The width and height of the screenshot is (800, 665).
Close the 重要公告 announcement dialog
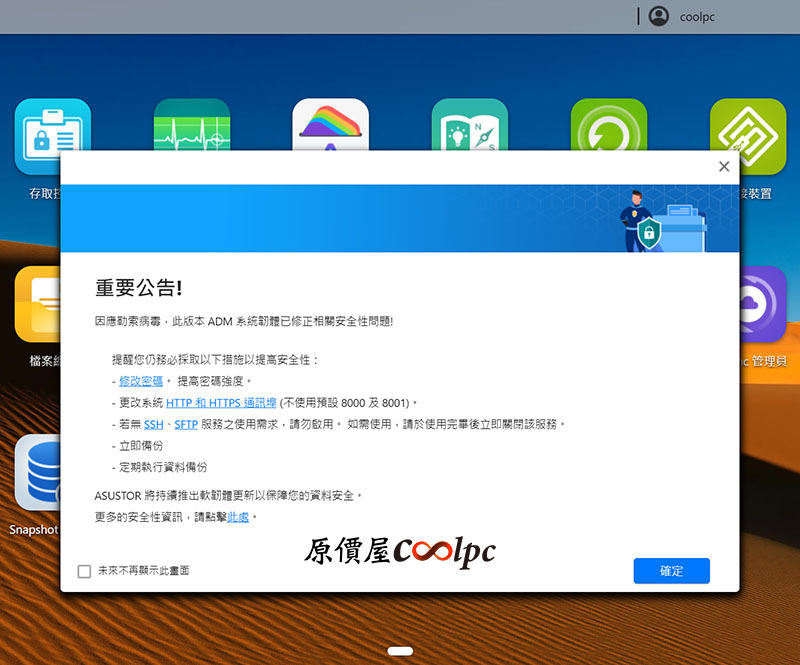[x=724, y=167]
